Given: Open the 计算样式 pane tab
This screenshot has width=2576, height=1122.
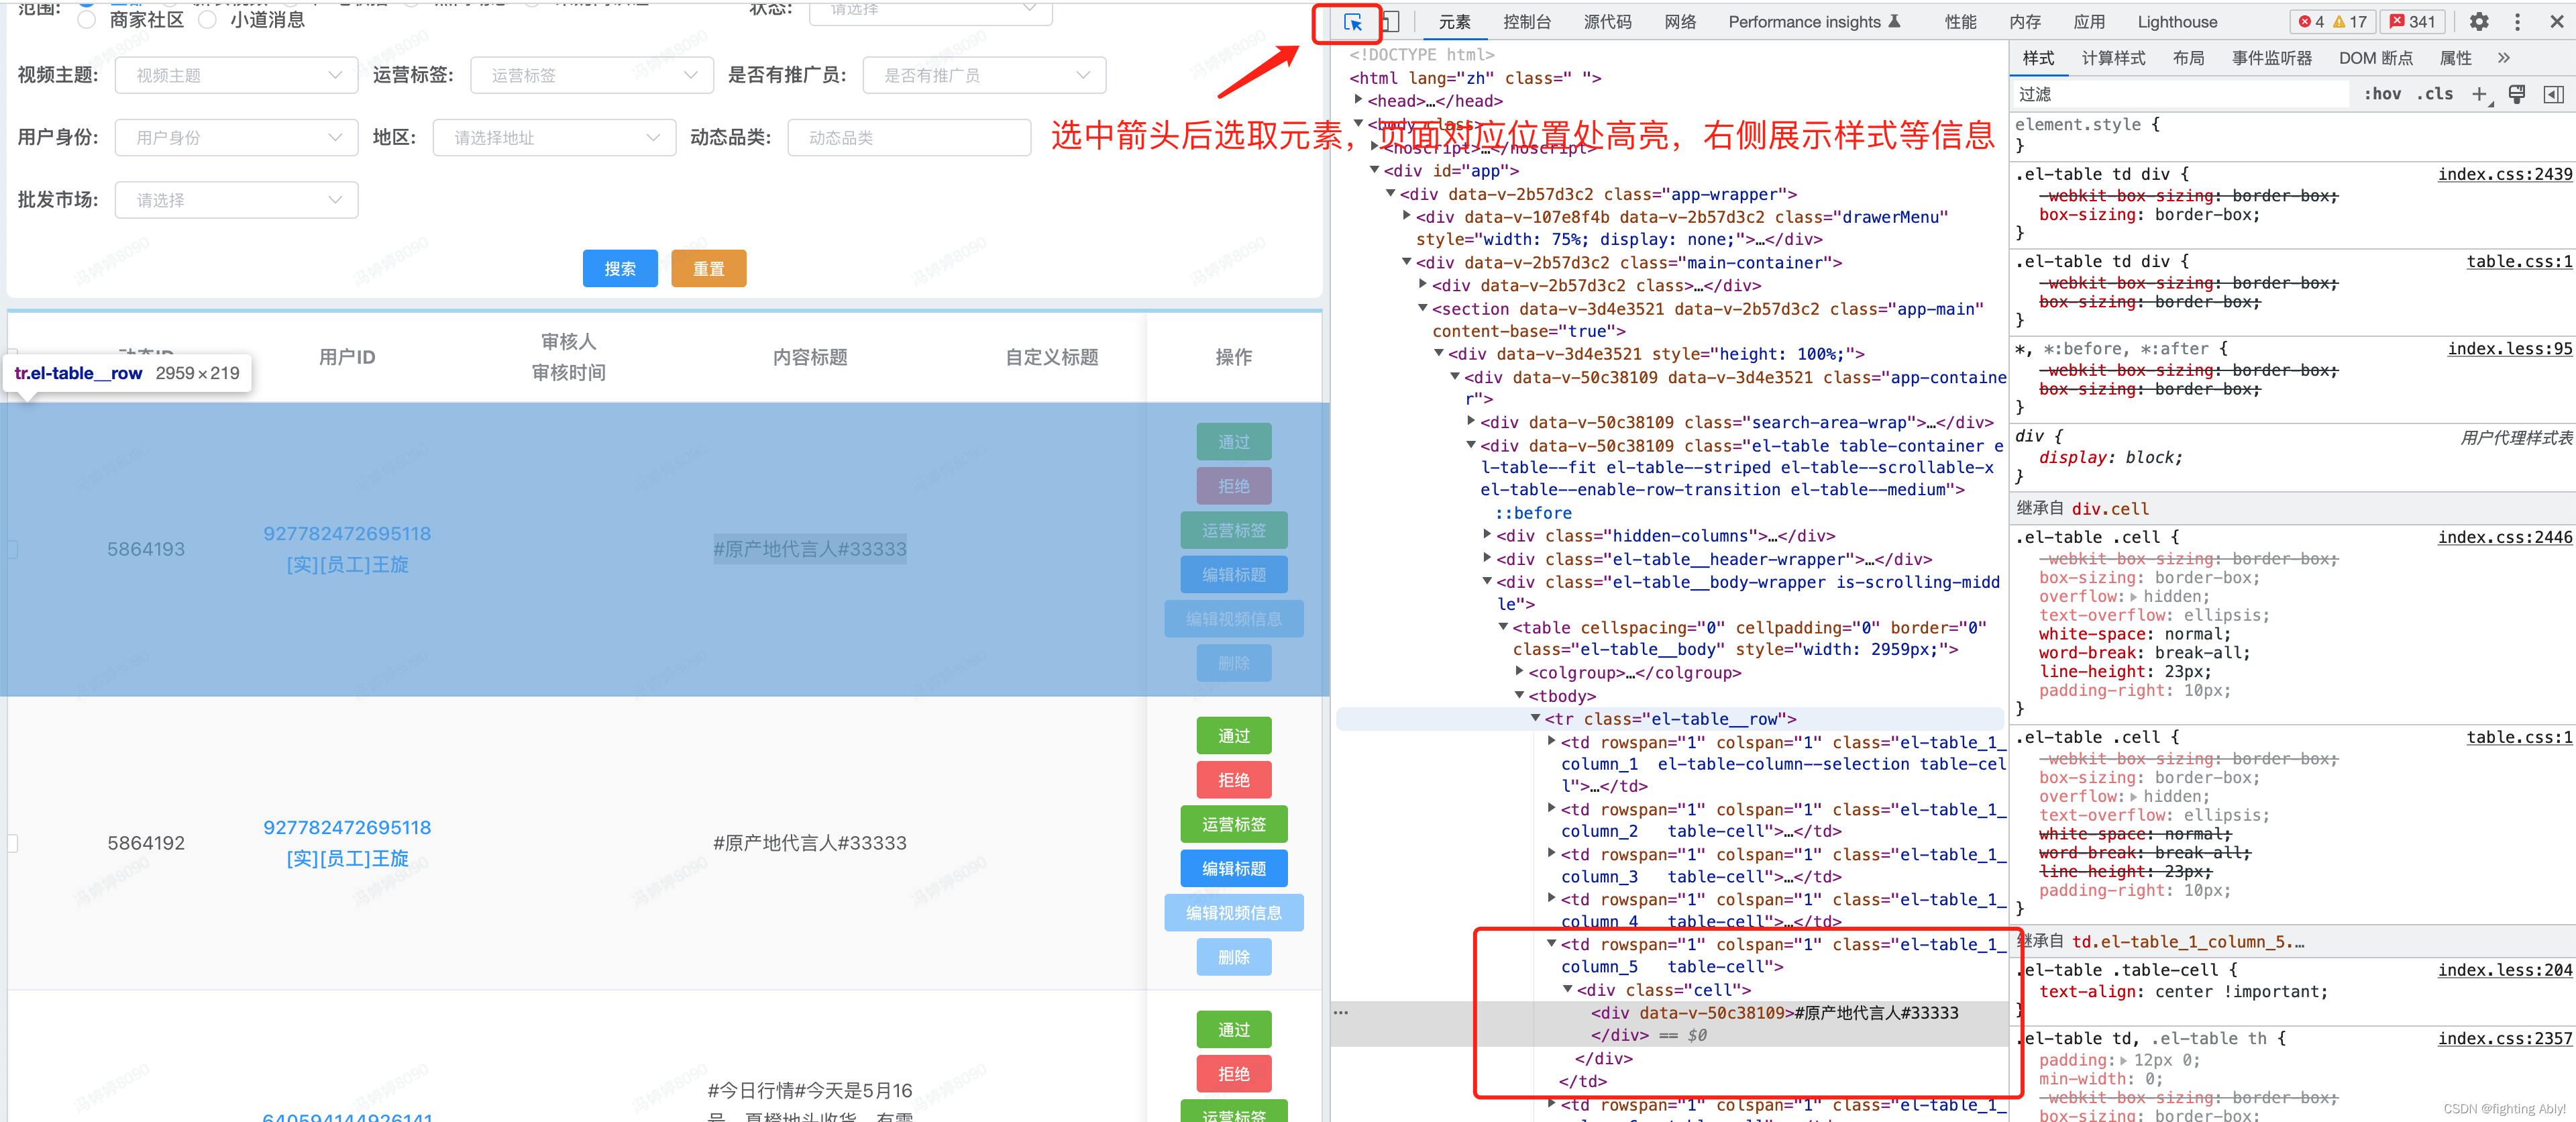Looking at the screenshot, I should [x=2113, y=58].
